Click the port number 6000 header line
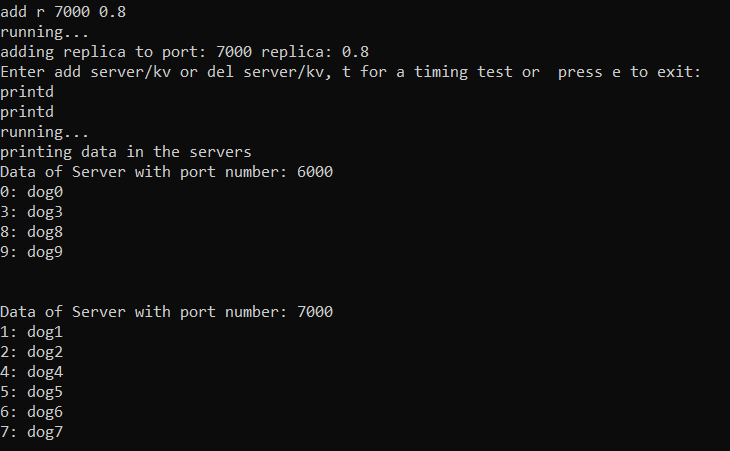Screen dimensions: 730x451 coord(167,172)
